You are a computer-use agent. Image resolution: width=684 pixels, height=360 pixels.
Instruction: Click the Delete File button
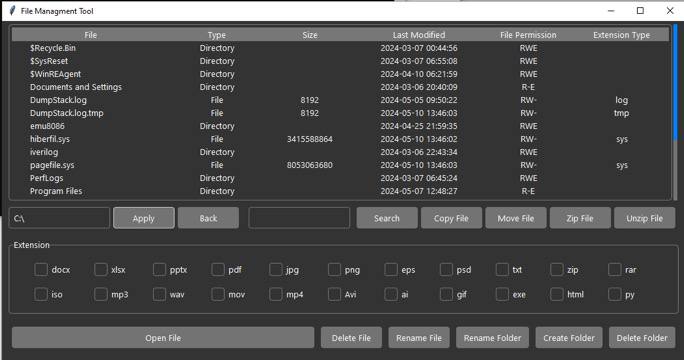[x=351, y=338]
